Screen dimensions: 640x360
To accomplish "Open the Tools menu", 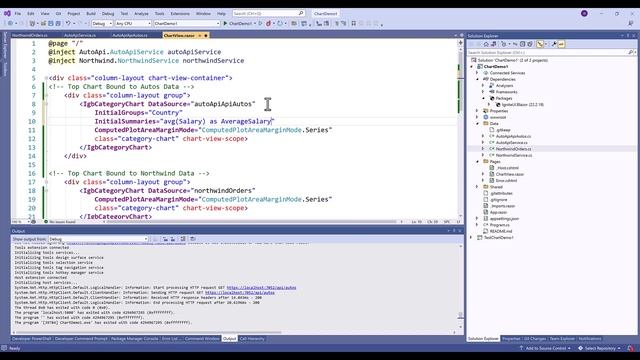I will coord(160,13).
